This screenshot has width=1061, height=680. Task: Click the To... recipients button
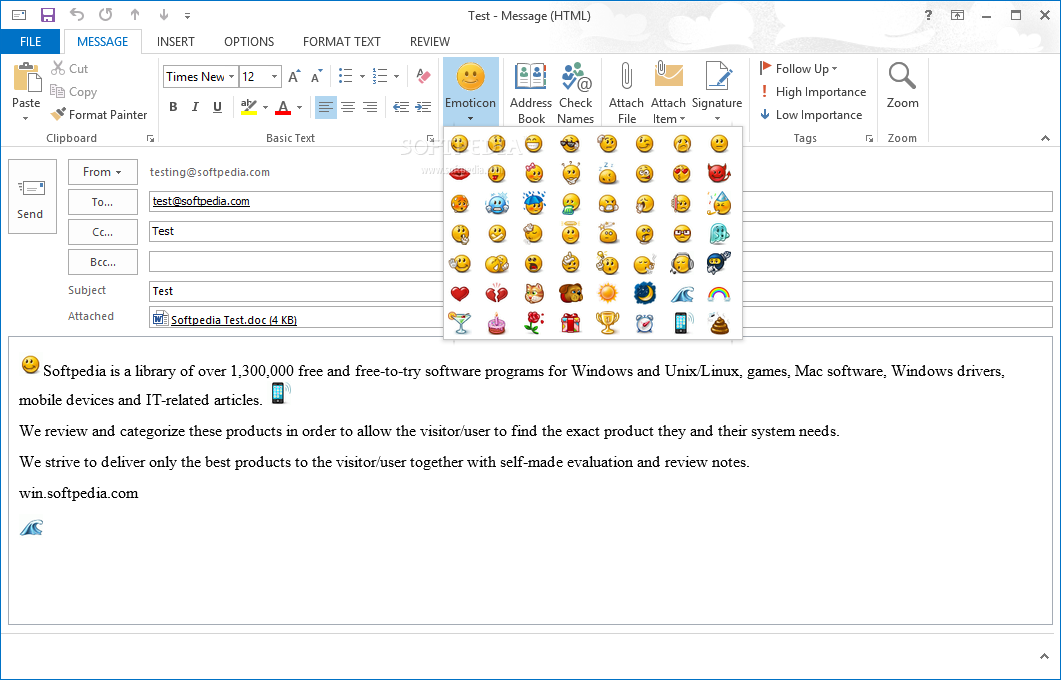coord(103,202)
